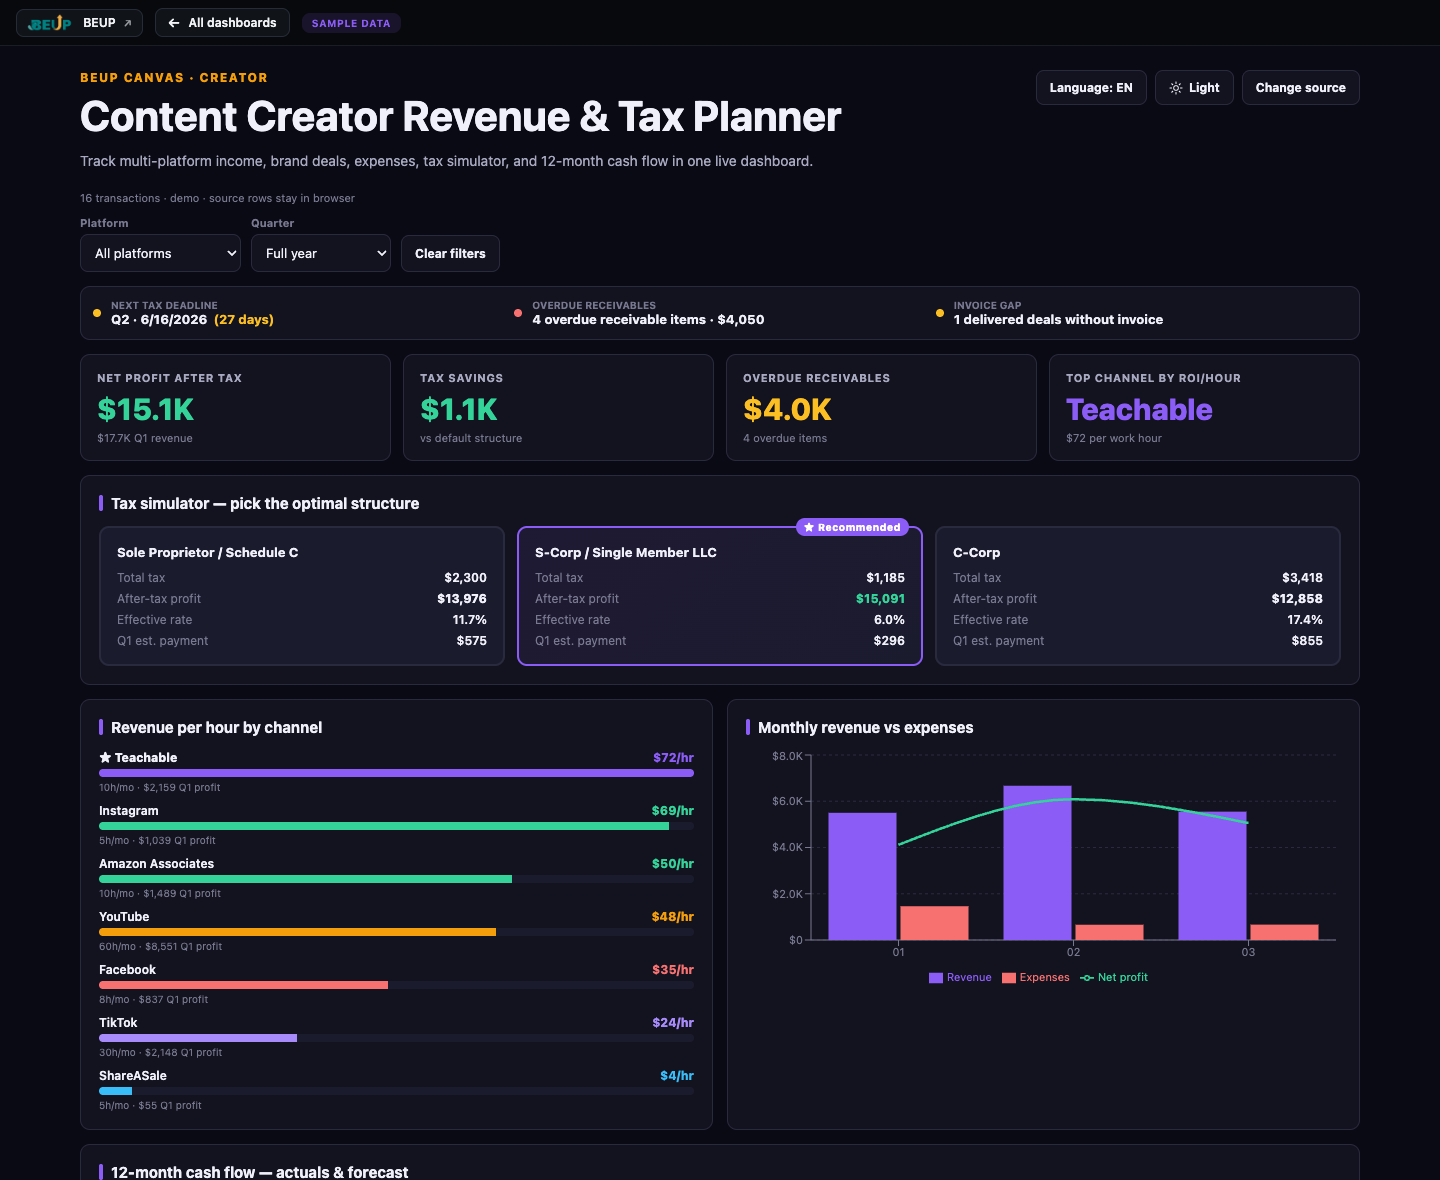Open the BEUP home link
Viewport: 1440px width, 1180px height.
[x=79, y=23]
